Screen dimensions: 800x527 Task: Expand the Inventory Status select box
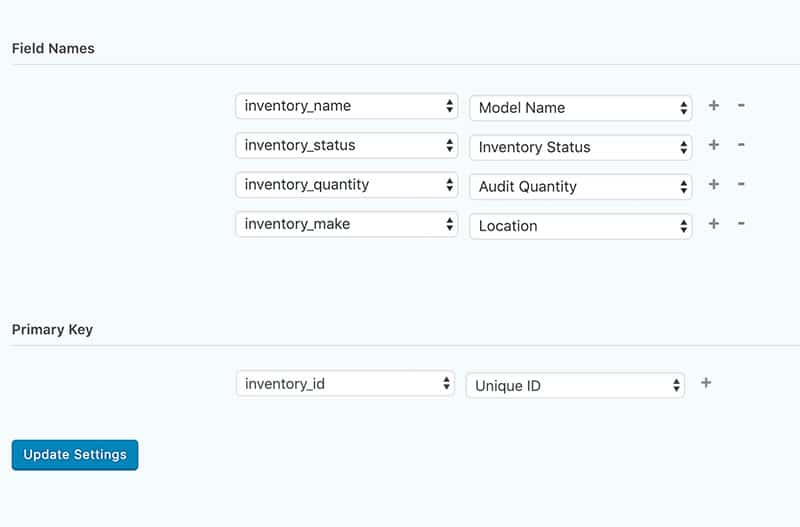coord(581,147)
